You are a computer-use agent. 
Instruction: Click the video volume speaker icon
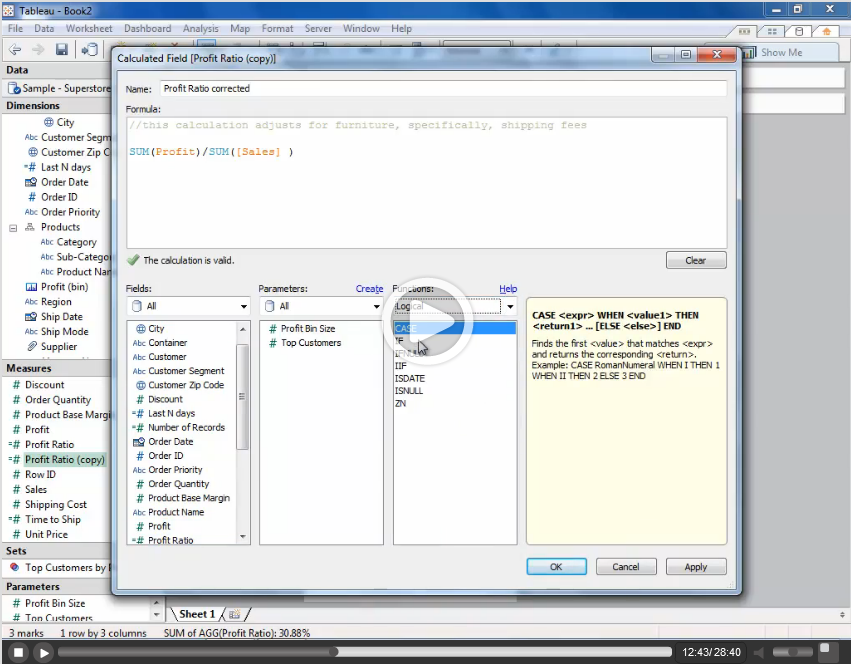pos(758,652)
